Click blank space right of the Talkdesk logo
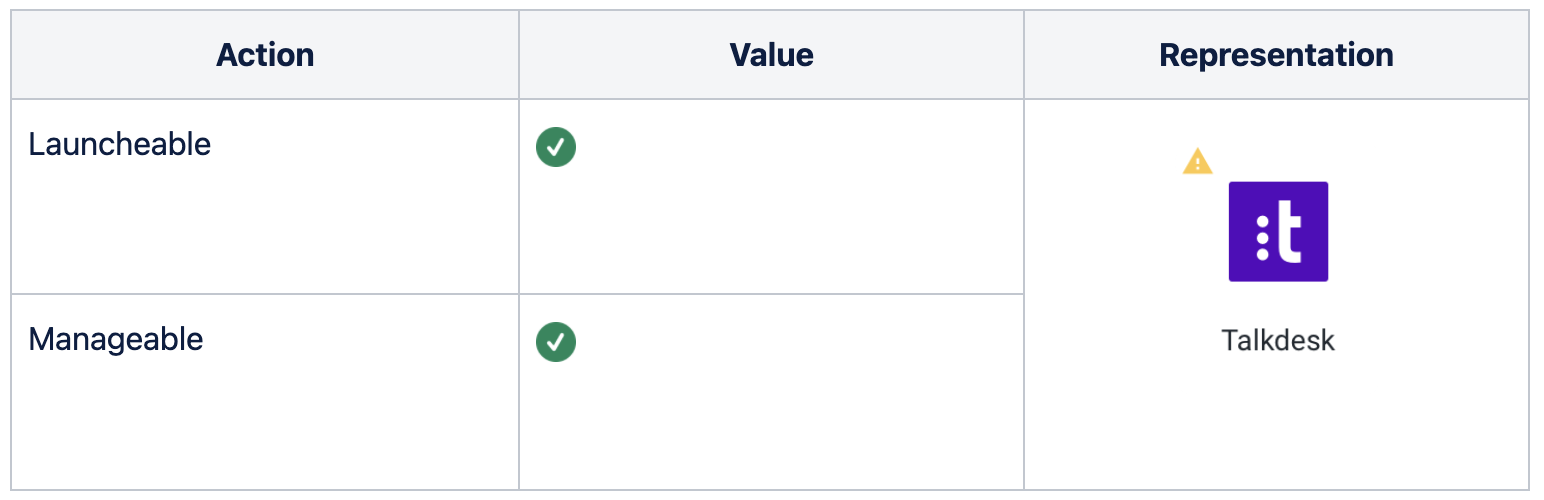 [1430, 231]
